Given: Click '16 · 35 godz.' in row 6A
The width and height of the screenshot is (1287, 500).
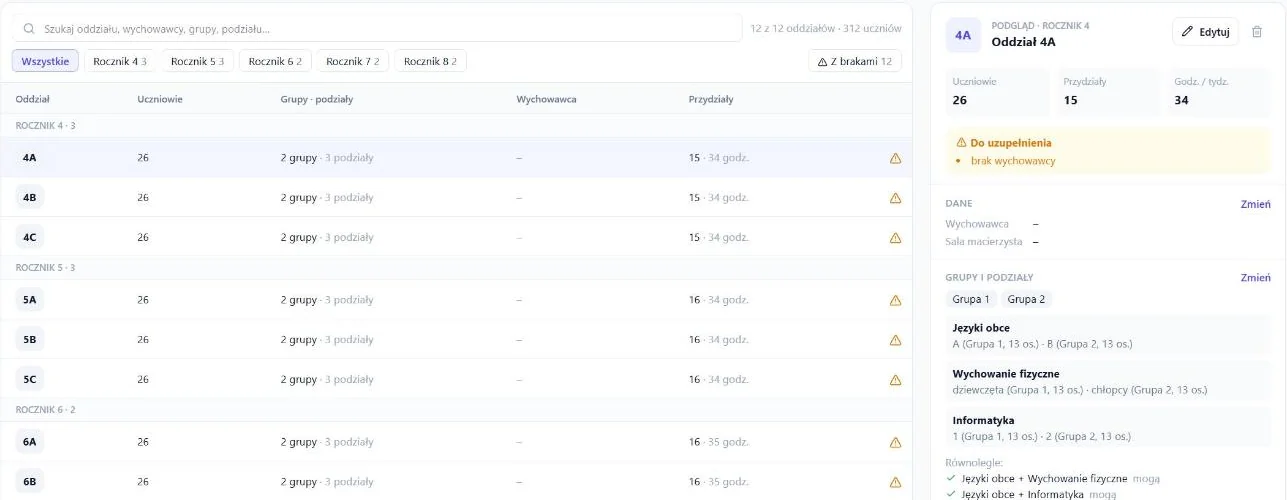Looking at the screenshot, I should coord(719,442).
